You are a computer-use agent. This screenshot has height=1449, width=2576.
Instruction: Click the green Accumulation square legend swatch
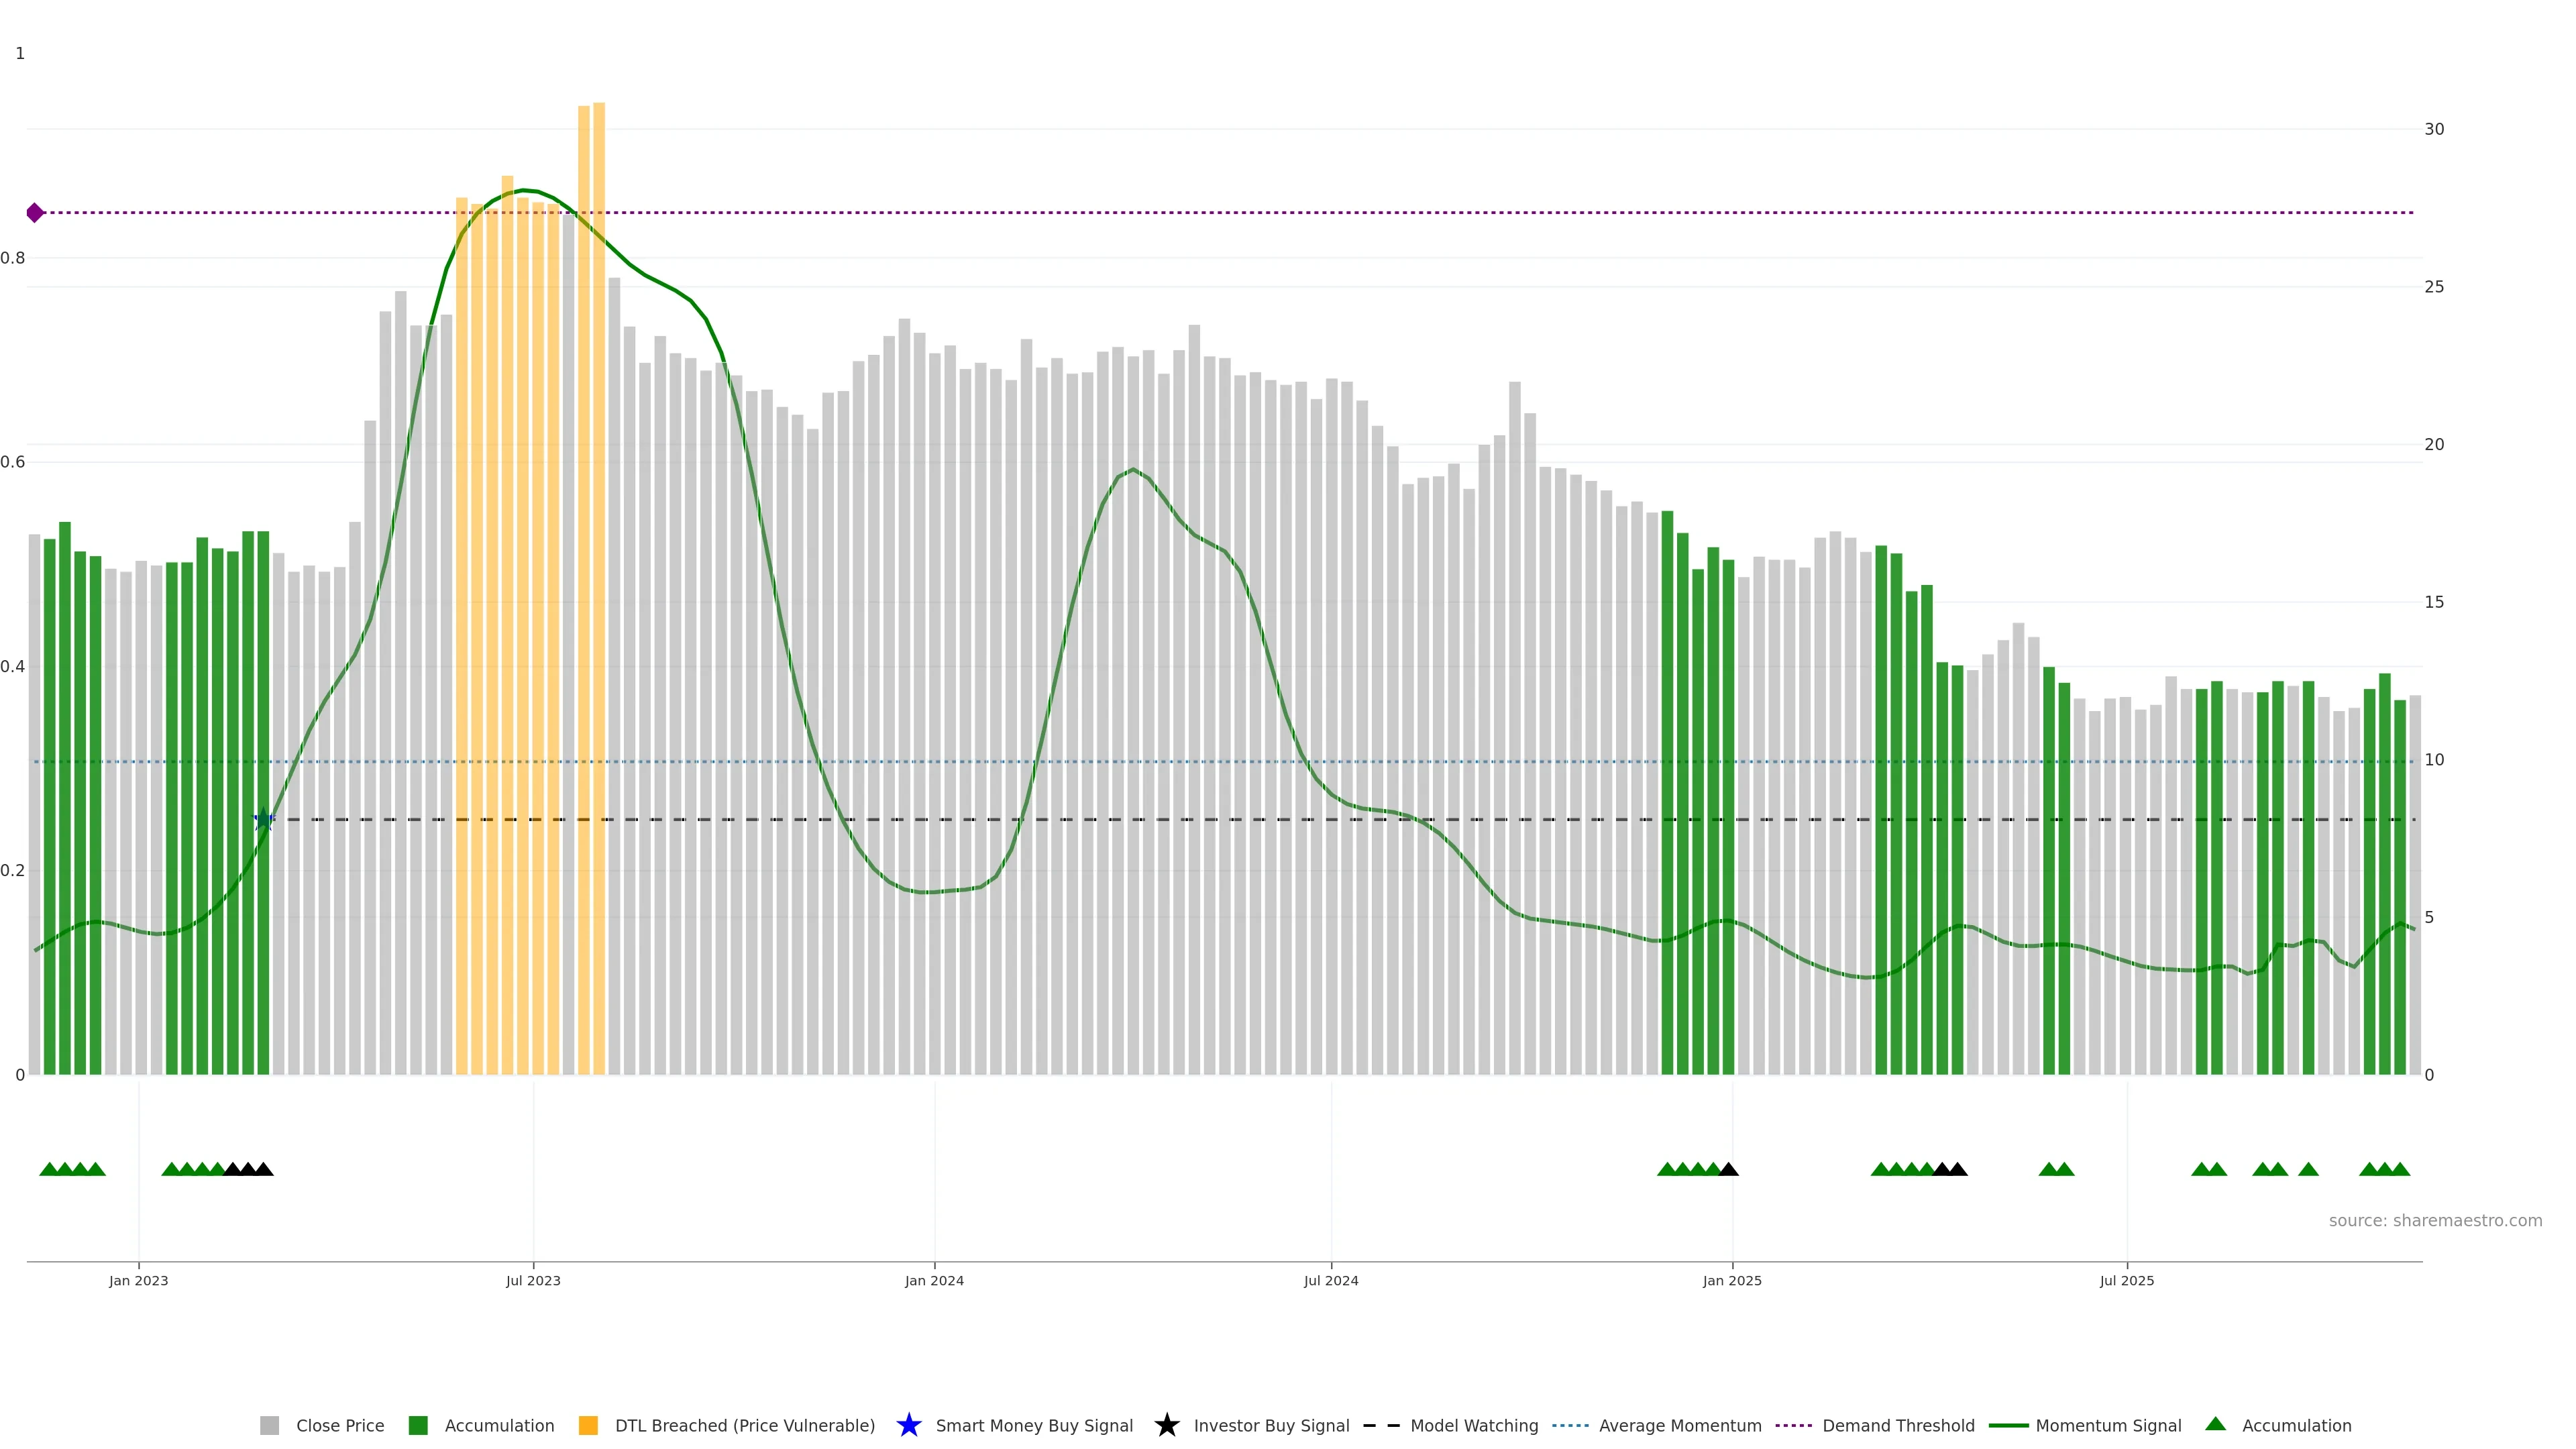tap(418, 1425)
